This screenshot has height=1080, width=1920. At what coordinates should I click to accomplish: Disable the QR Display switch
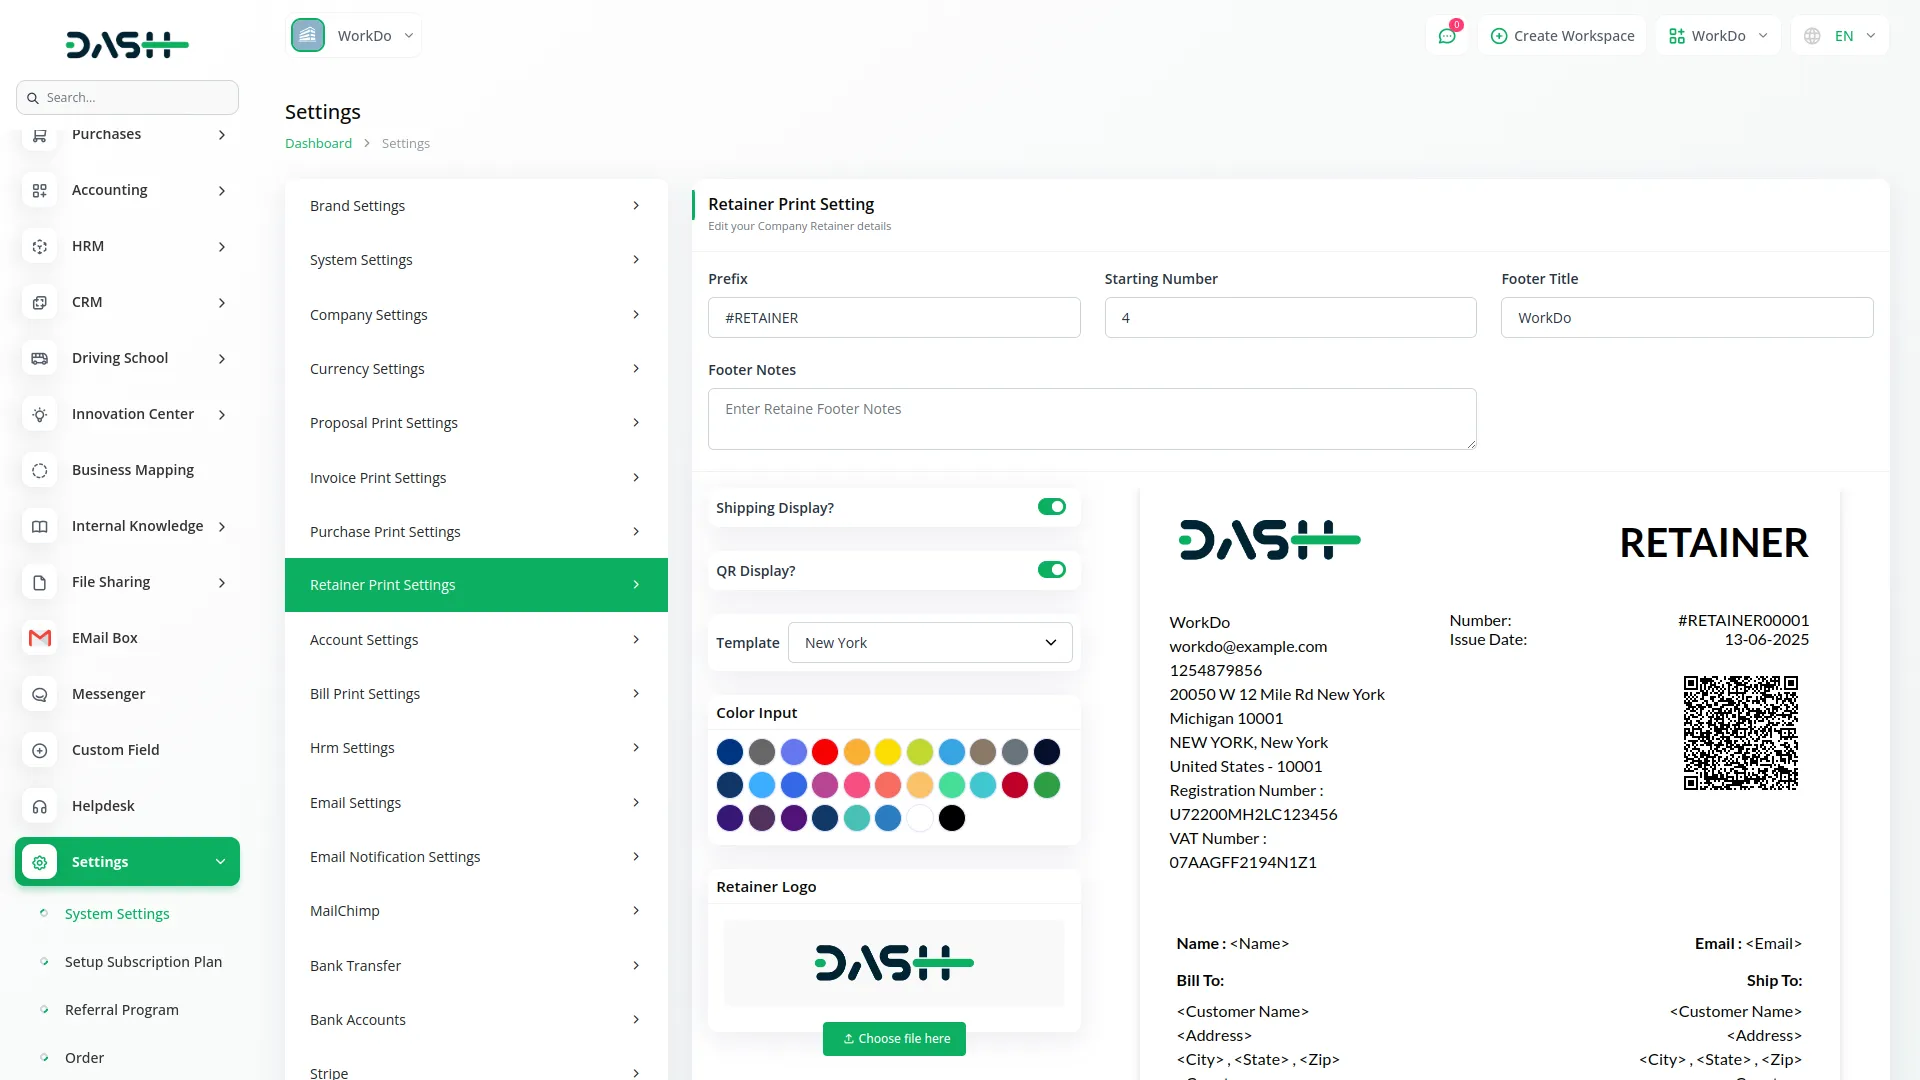coord(1051,570)
